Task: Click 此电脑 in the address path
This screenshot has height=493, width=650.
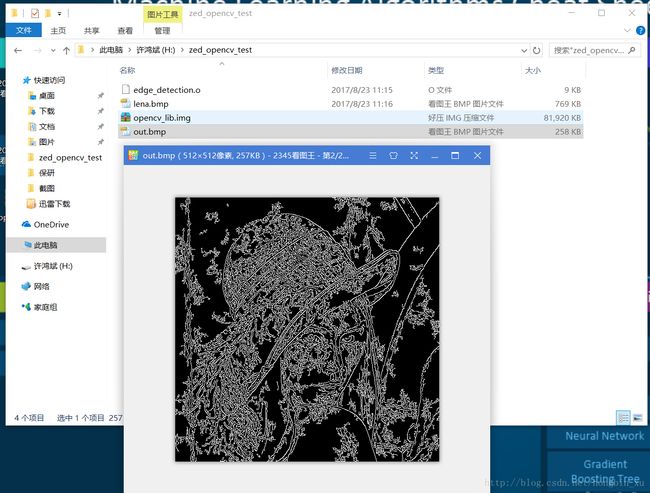Action: (x=111, y=50)
